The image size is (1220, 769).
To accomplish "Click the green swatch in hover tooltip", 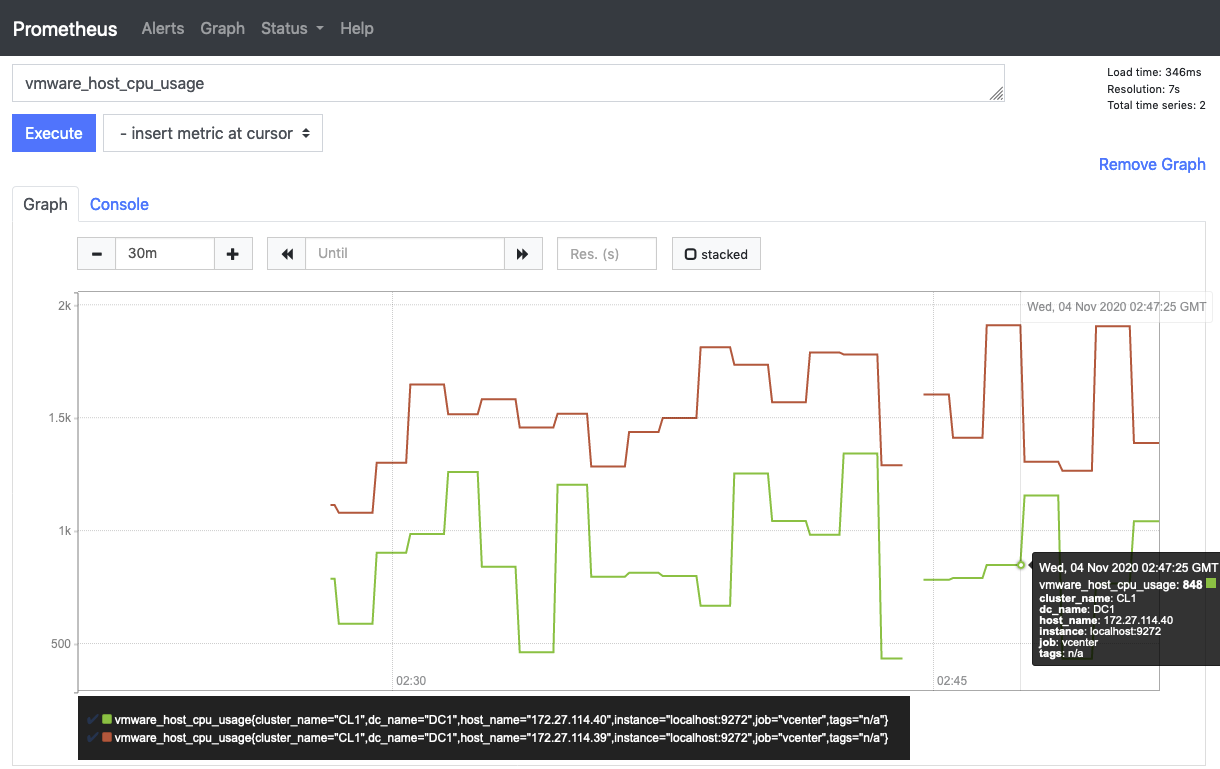I will coord(1212,583).
